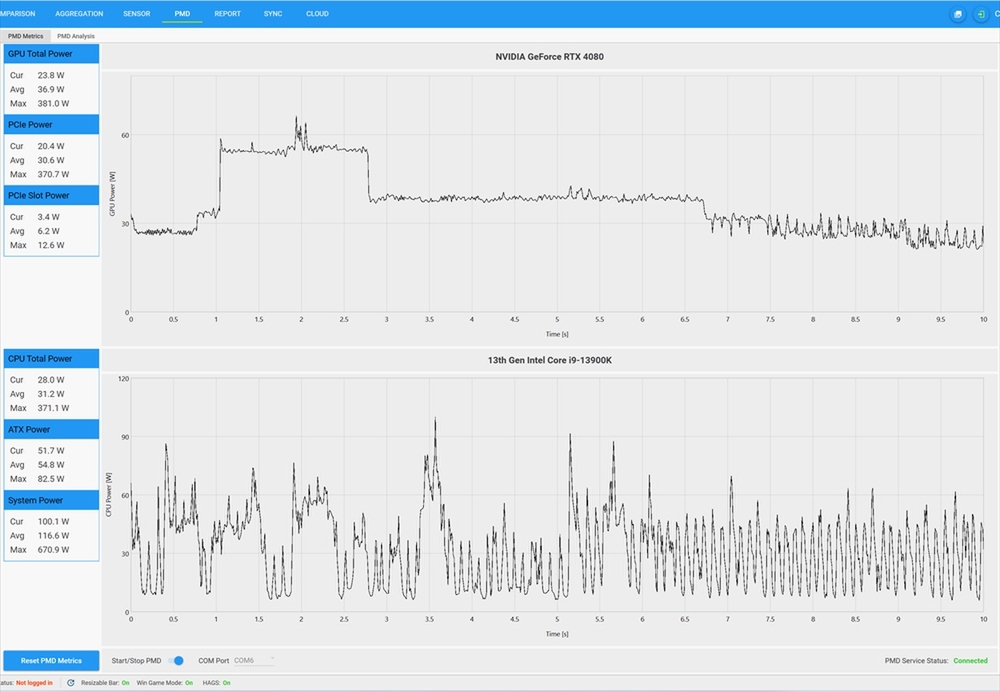Screen dimensions: 1000x692
Task: Click the System Power header
Action: coord(51,500)
